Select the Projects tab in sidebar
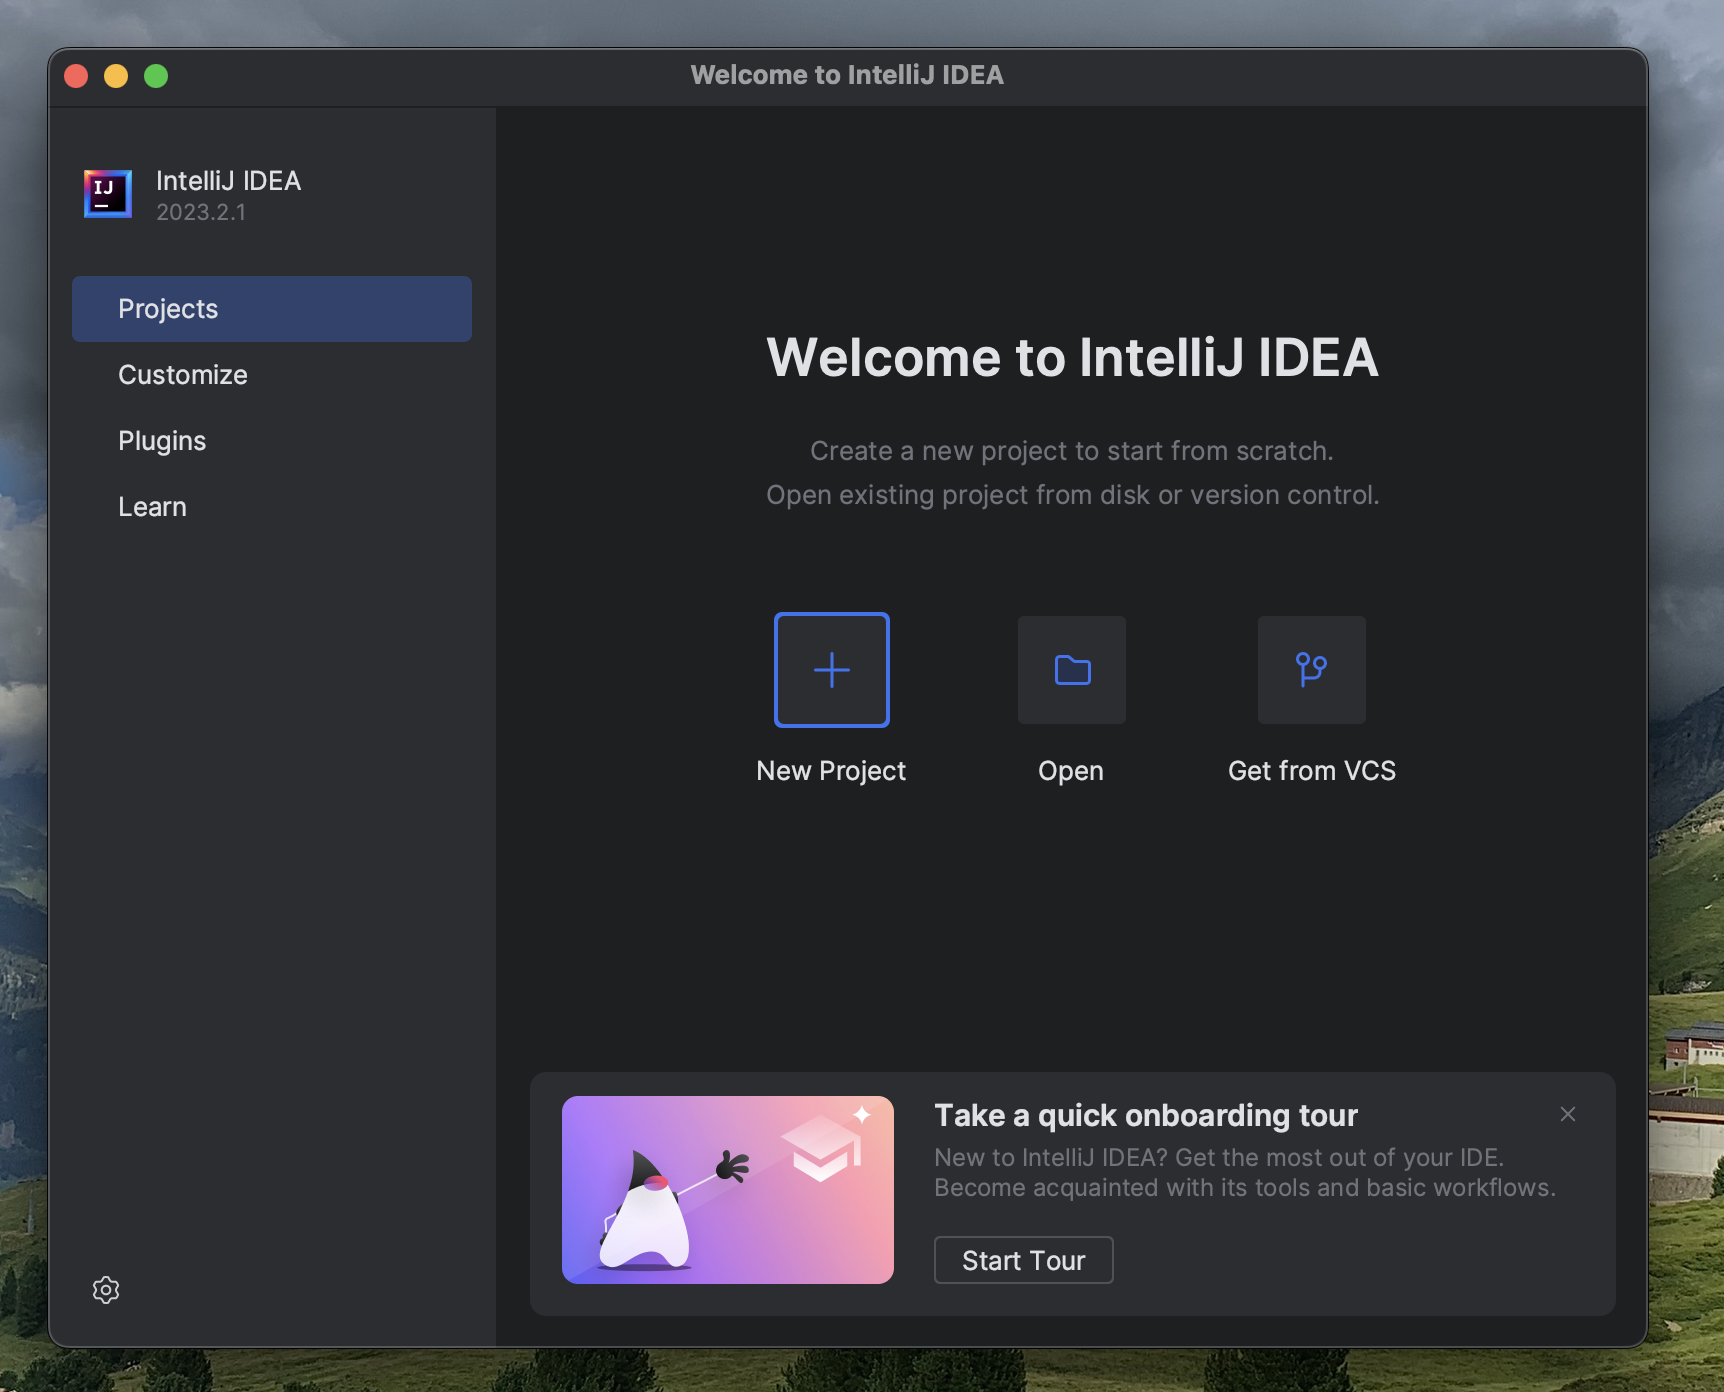The height and width of the screenshot is (1392, 1724). (x=272, y=309)
